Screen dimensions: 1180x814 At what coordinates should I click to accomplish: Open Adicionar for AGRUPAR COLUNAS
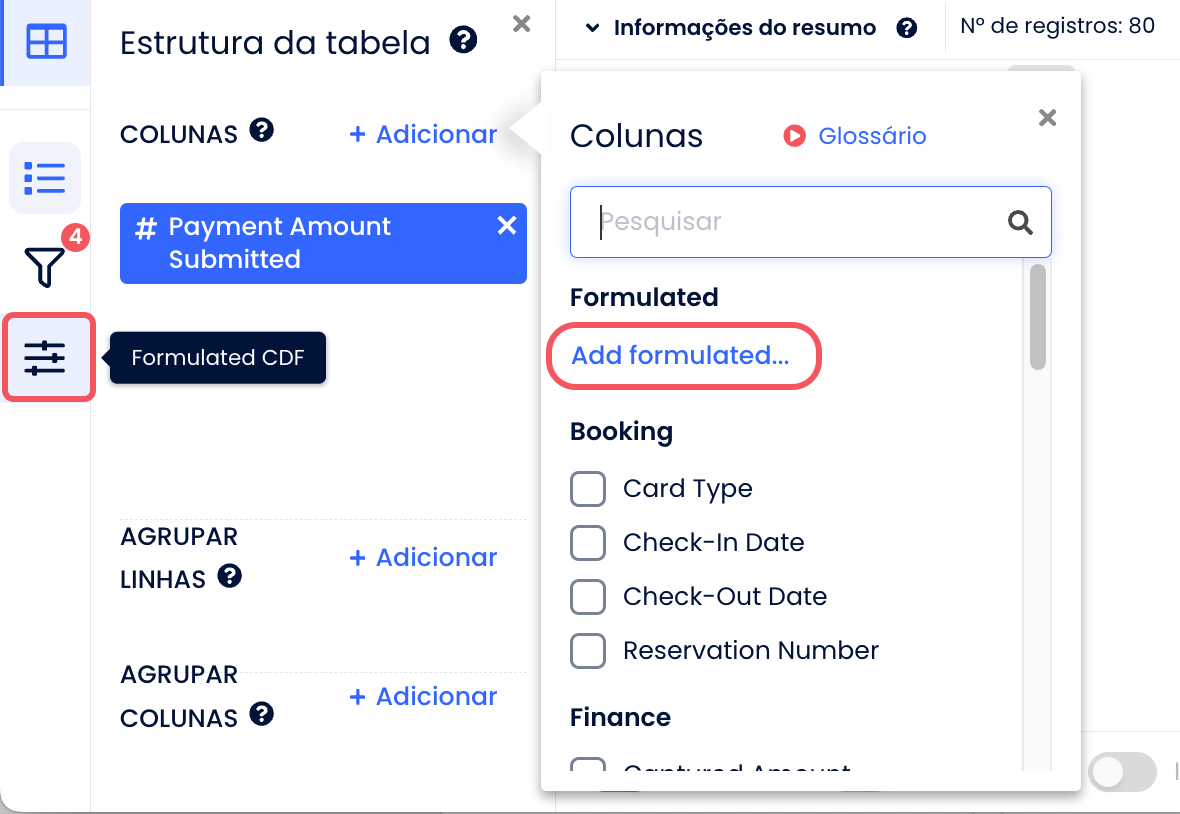423,696
